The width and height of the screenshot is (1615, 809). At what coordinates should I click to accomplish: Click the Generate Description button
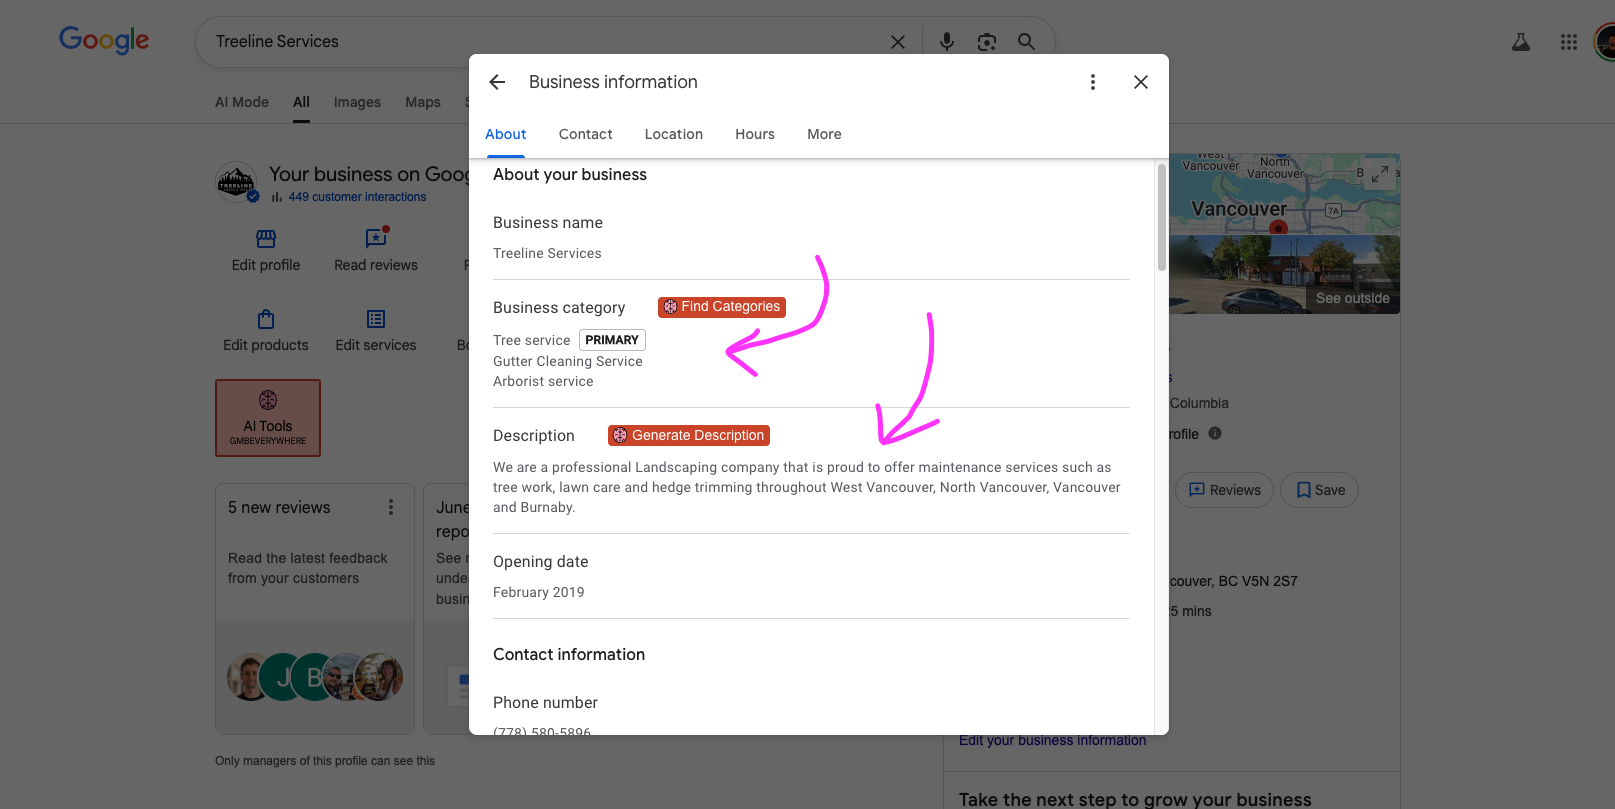click(x=689, y=436)
